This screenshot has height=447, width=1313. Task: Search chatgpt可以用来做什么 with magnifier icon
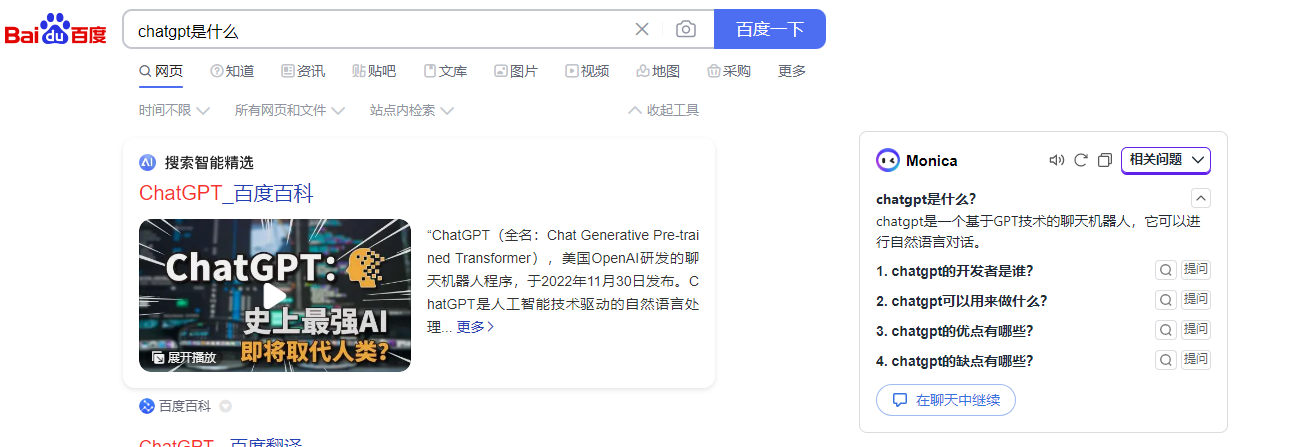pos(1165,300)
